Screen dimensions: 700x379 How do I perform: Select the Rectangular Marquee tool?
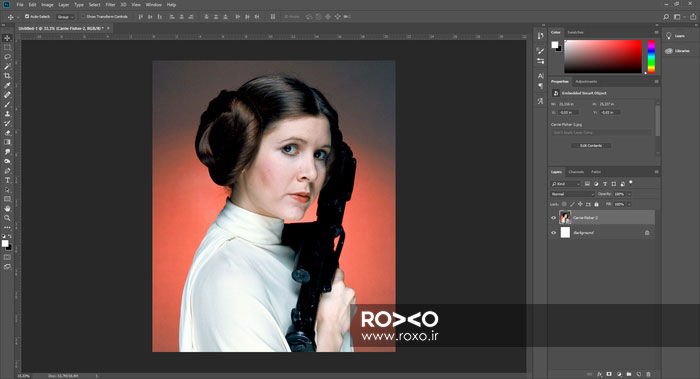tap(7, 47)
